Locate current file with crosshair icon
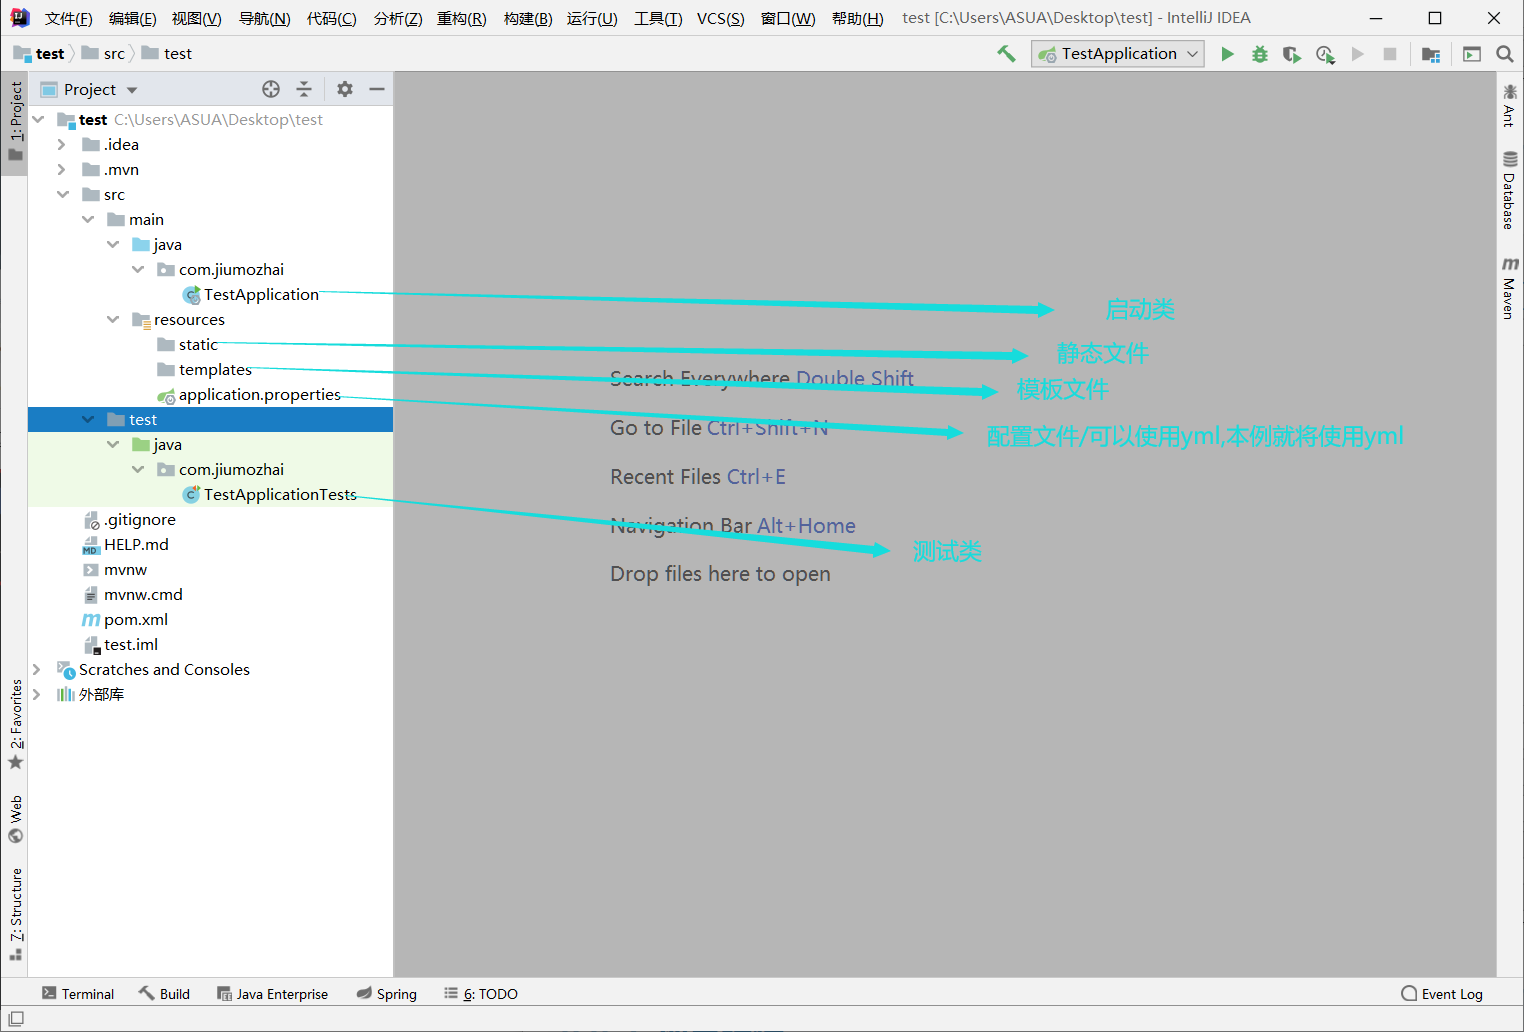Image resolution: width=1524 pixels, height=1032 pixels. [x=271, y=89]
